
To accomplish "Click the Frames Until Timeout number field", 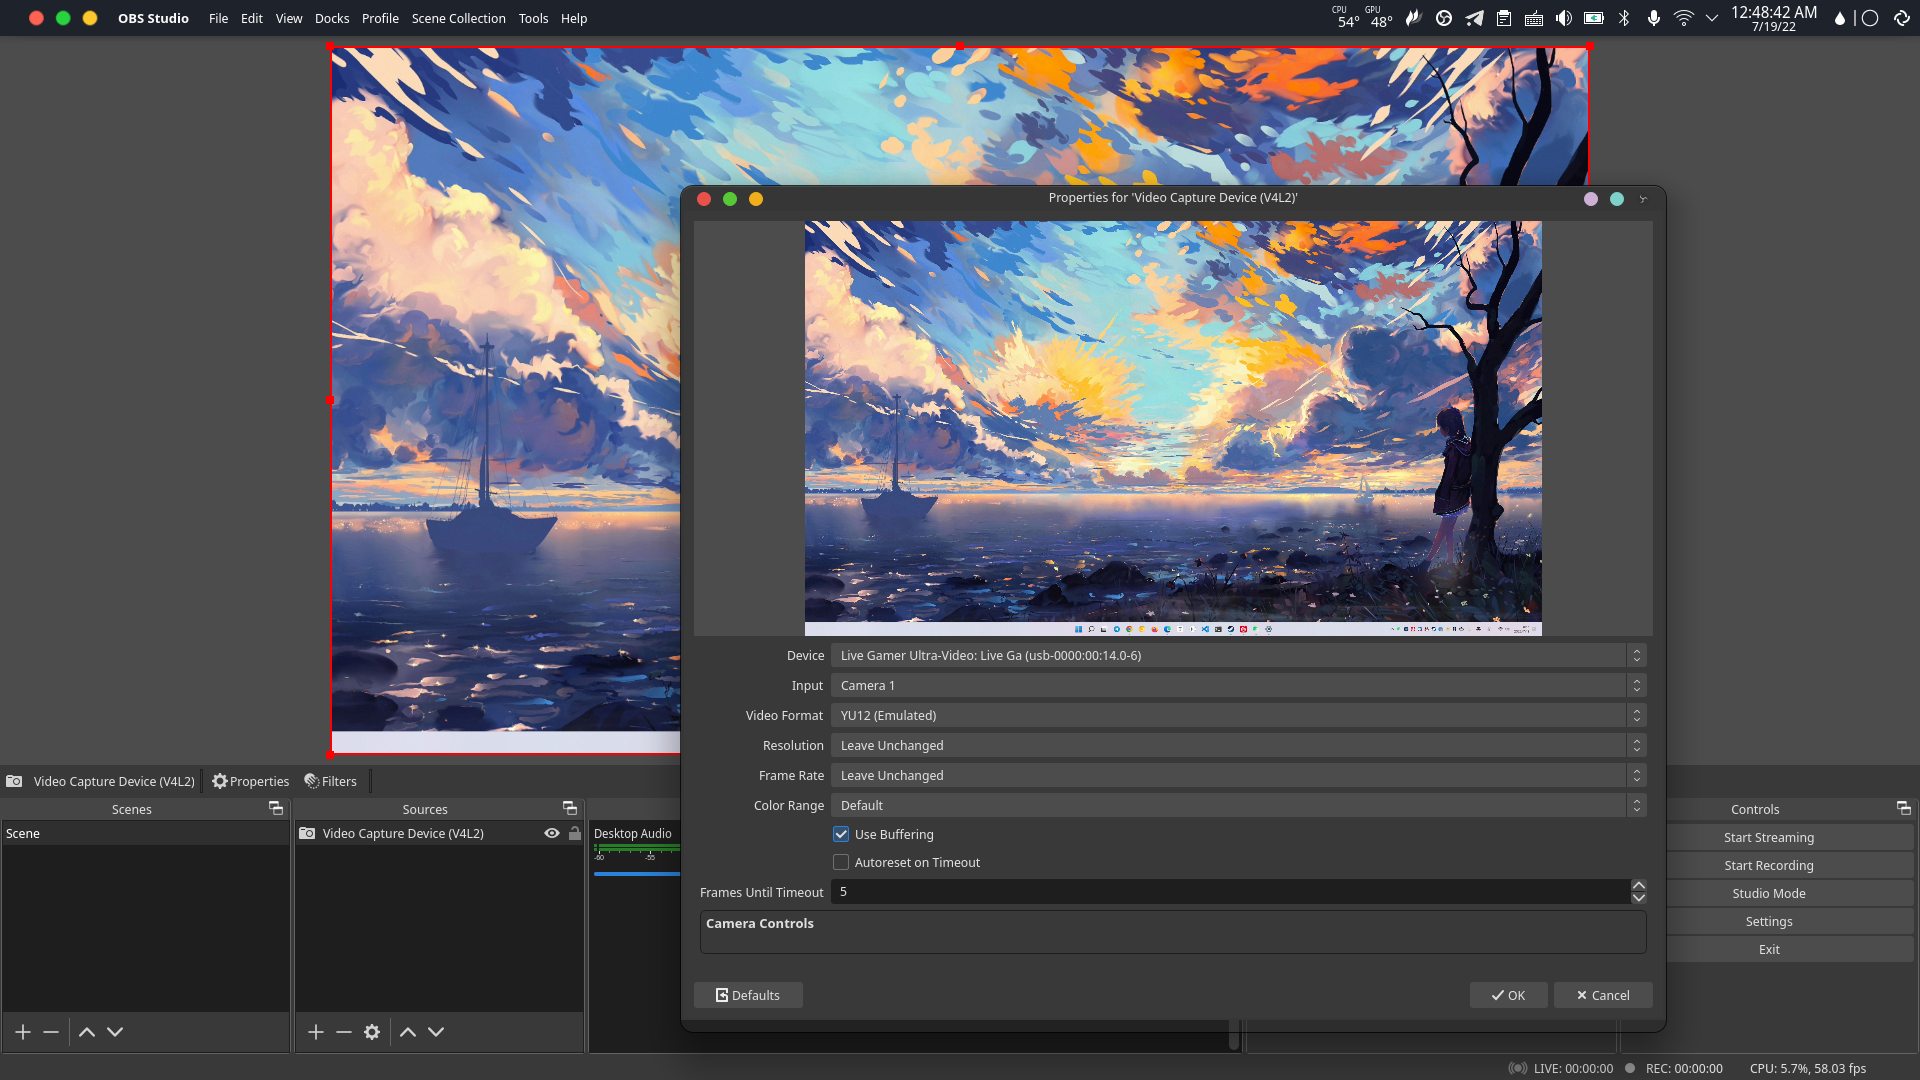I will tap(1231, 892).
